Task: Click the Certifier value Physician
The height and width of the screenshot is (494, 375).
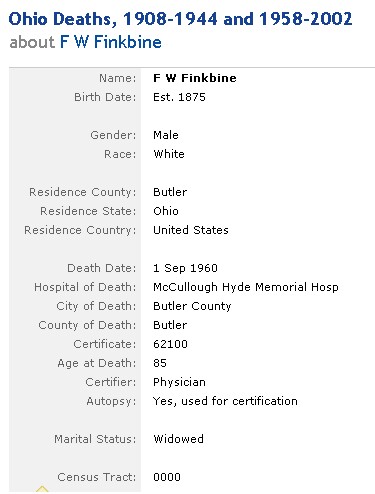Action: [x=179, y=382]
